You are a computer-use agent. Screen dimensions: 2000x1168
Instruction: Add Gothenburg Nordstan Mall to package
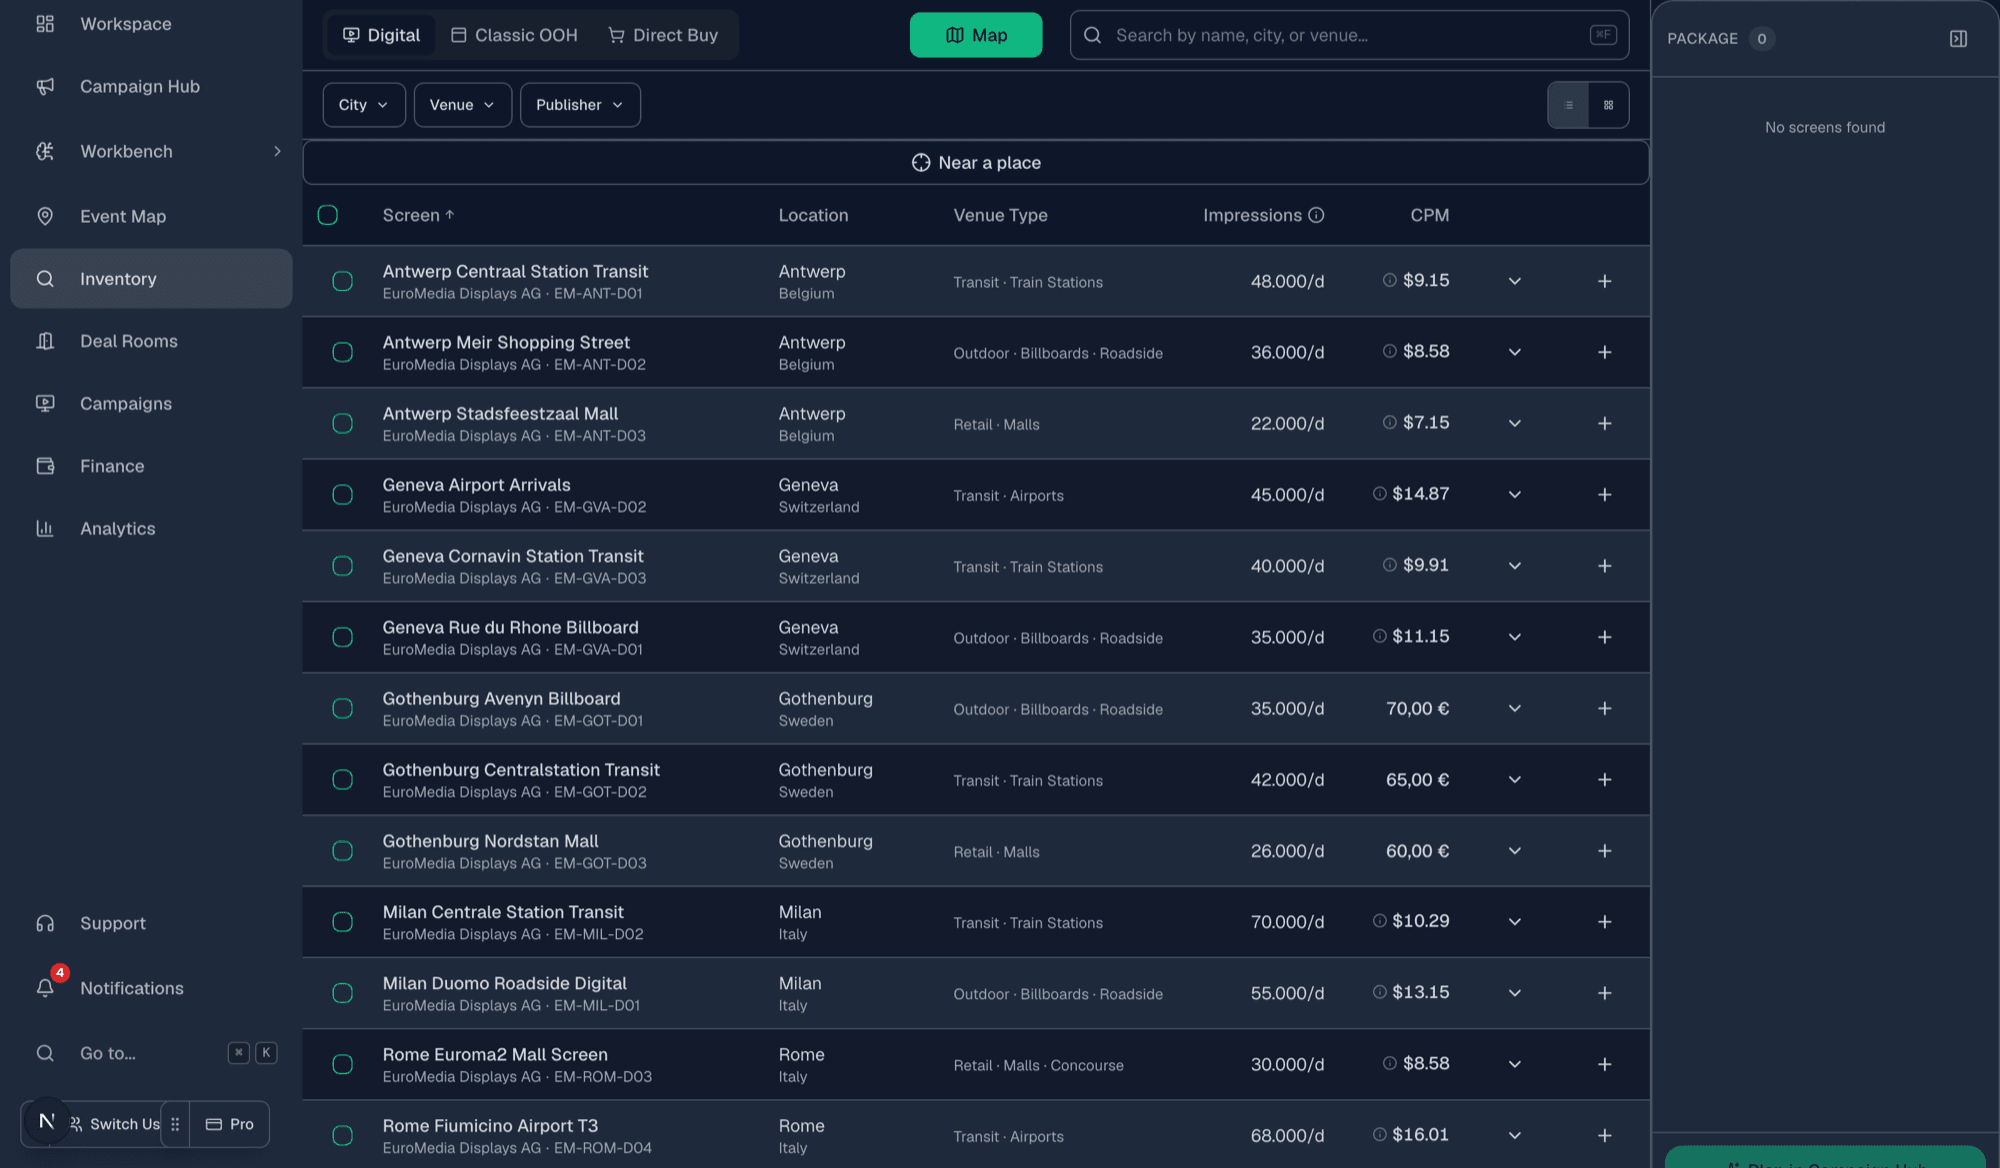coord(1604,851)
